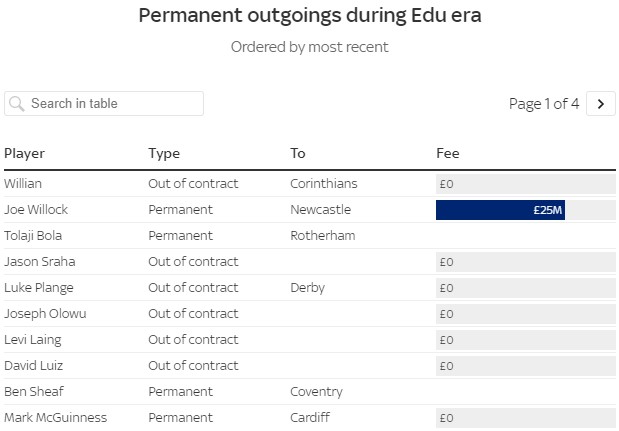
Task: Sort by the To column header
Action: point(298,153)
